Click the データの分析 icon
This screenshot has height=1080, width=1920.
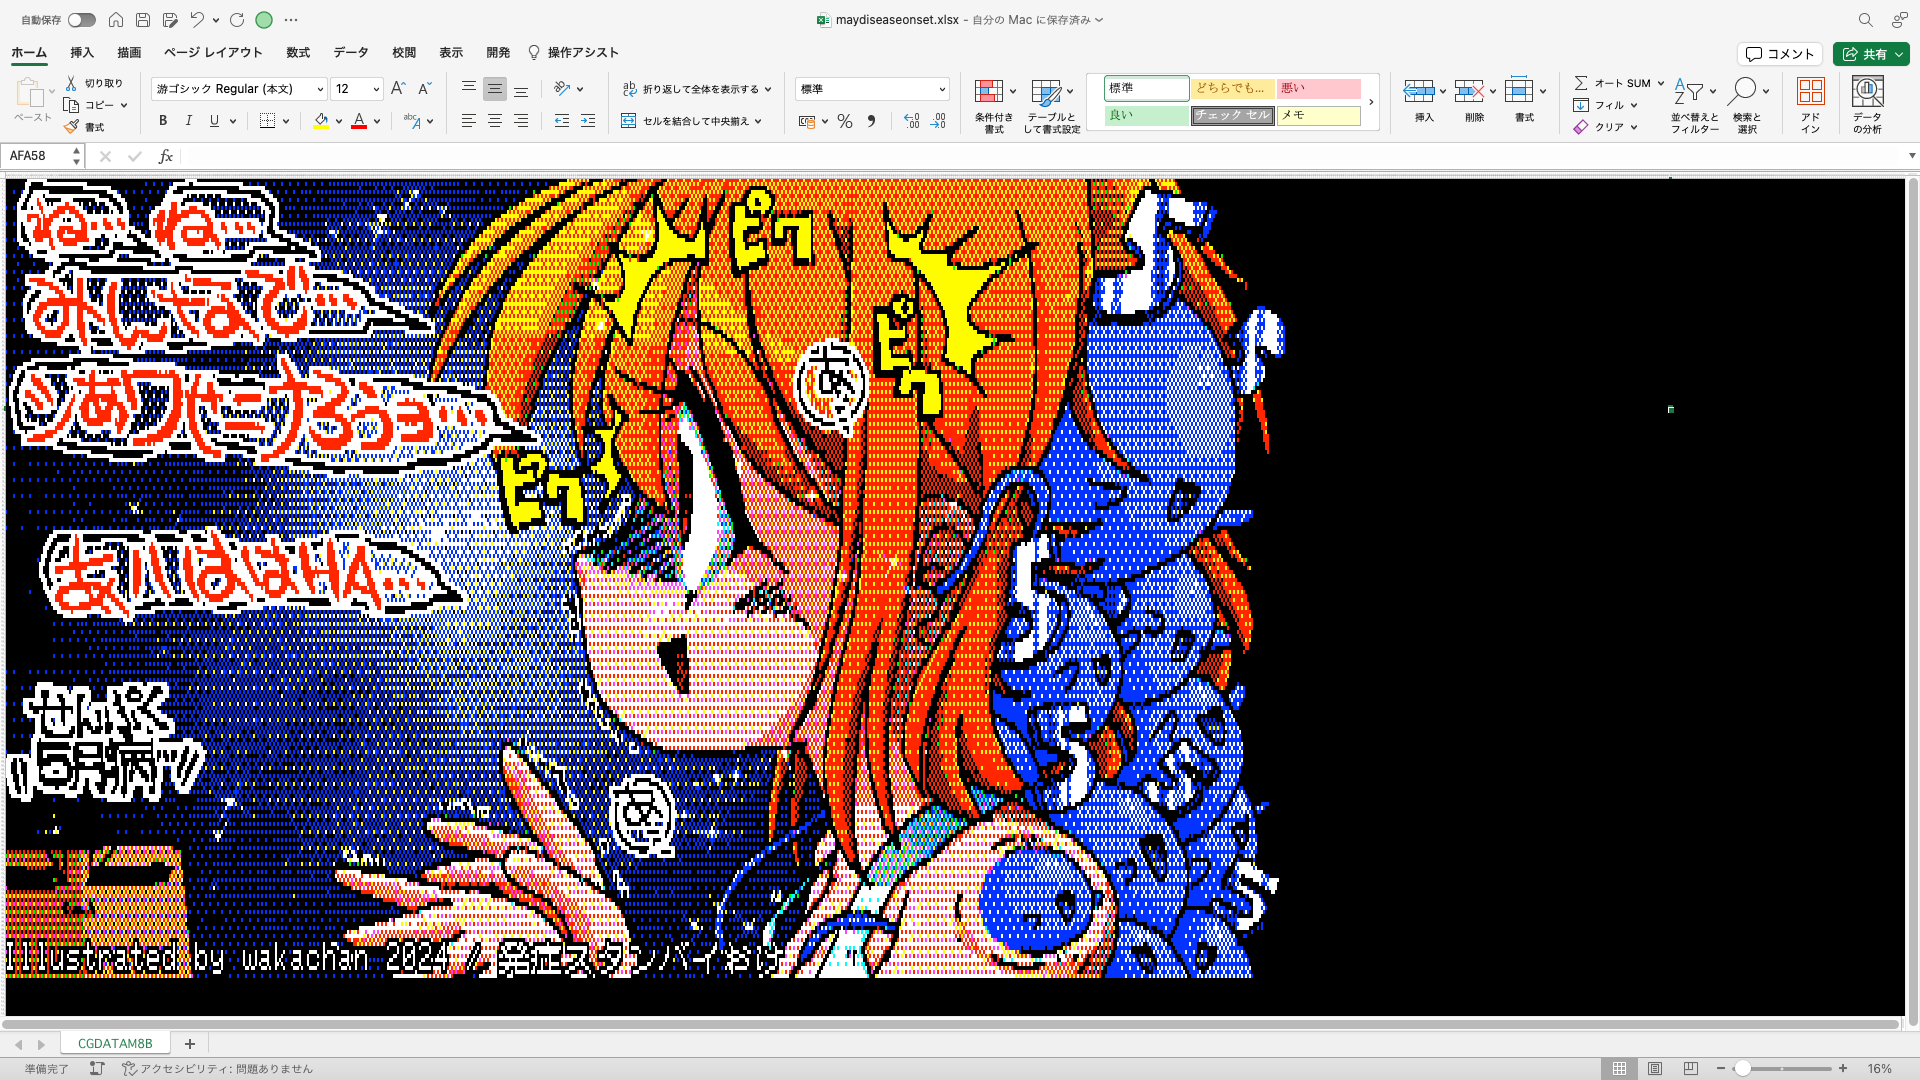(1867, 92)
